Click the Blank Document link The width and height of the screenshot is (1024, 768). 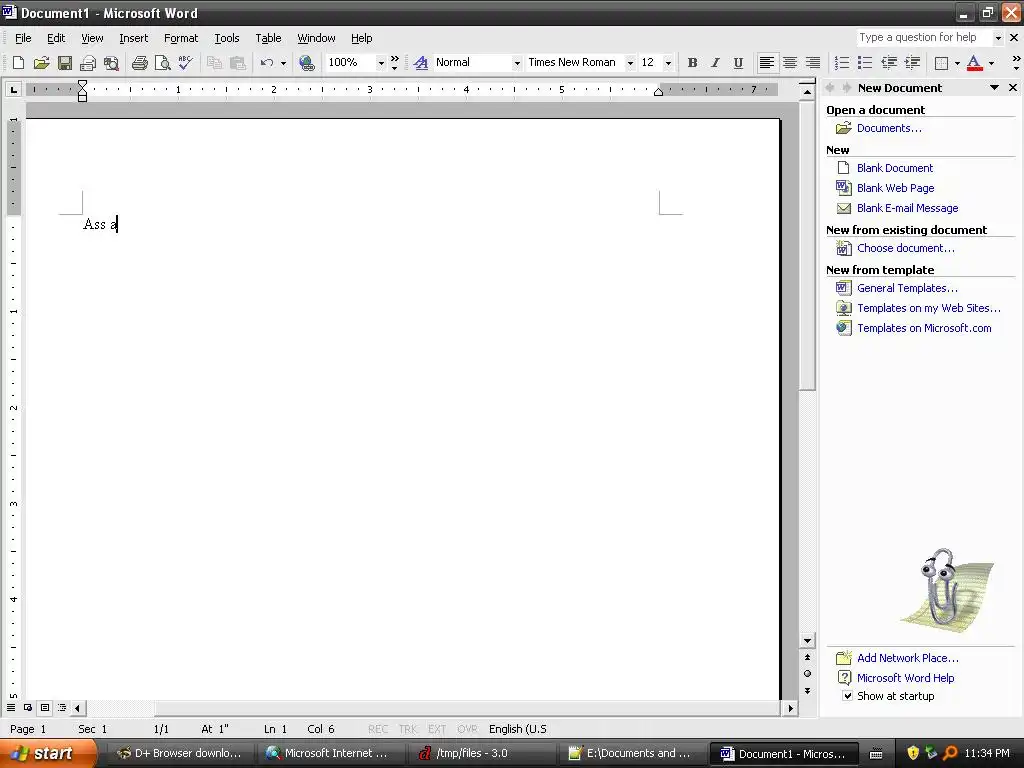point(895,168)
